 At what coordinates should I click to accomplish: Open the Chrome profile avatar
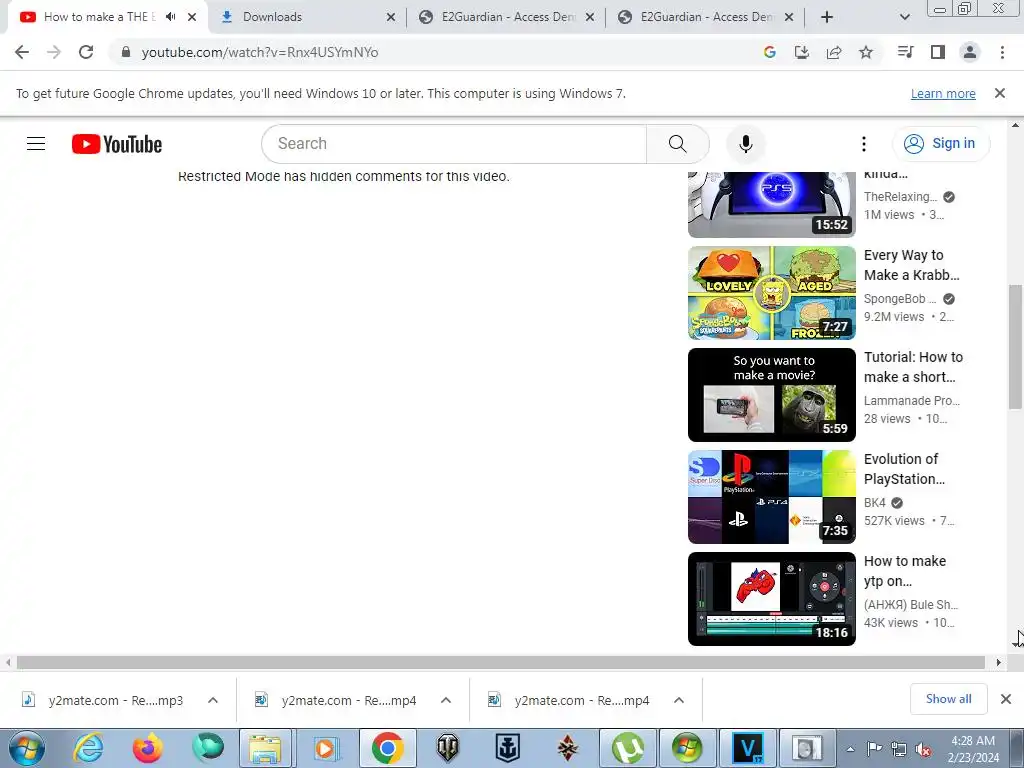pyautogui.click(x=970, y=52)
